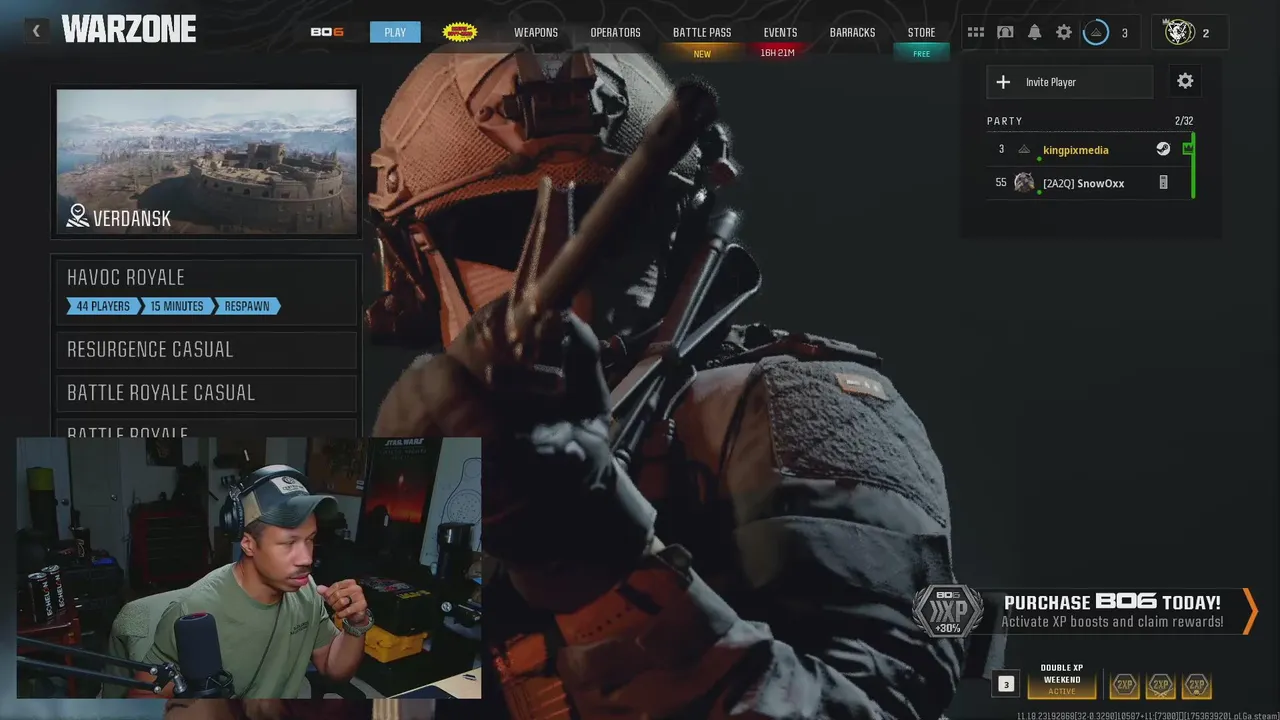The image size is (1280, 720).
Task: Select the second 2XP token
Action: coord(1160,685)
